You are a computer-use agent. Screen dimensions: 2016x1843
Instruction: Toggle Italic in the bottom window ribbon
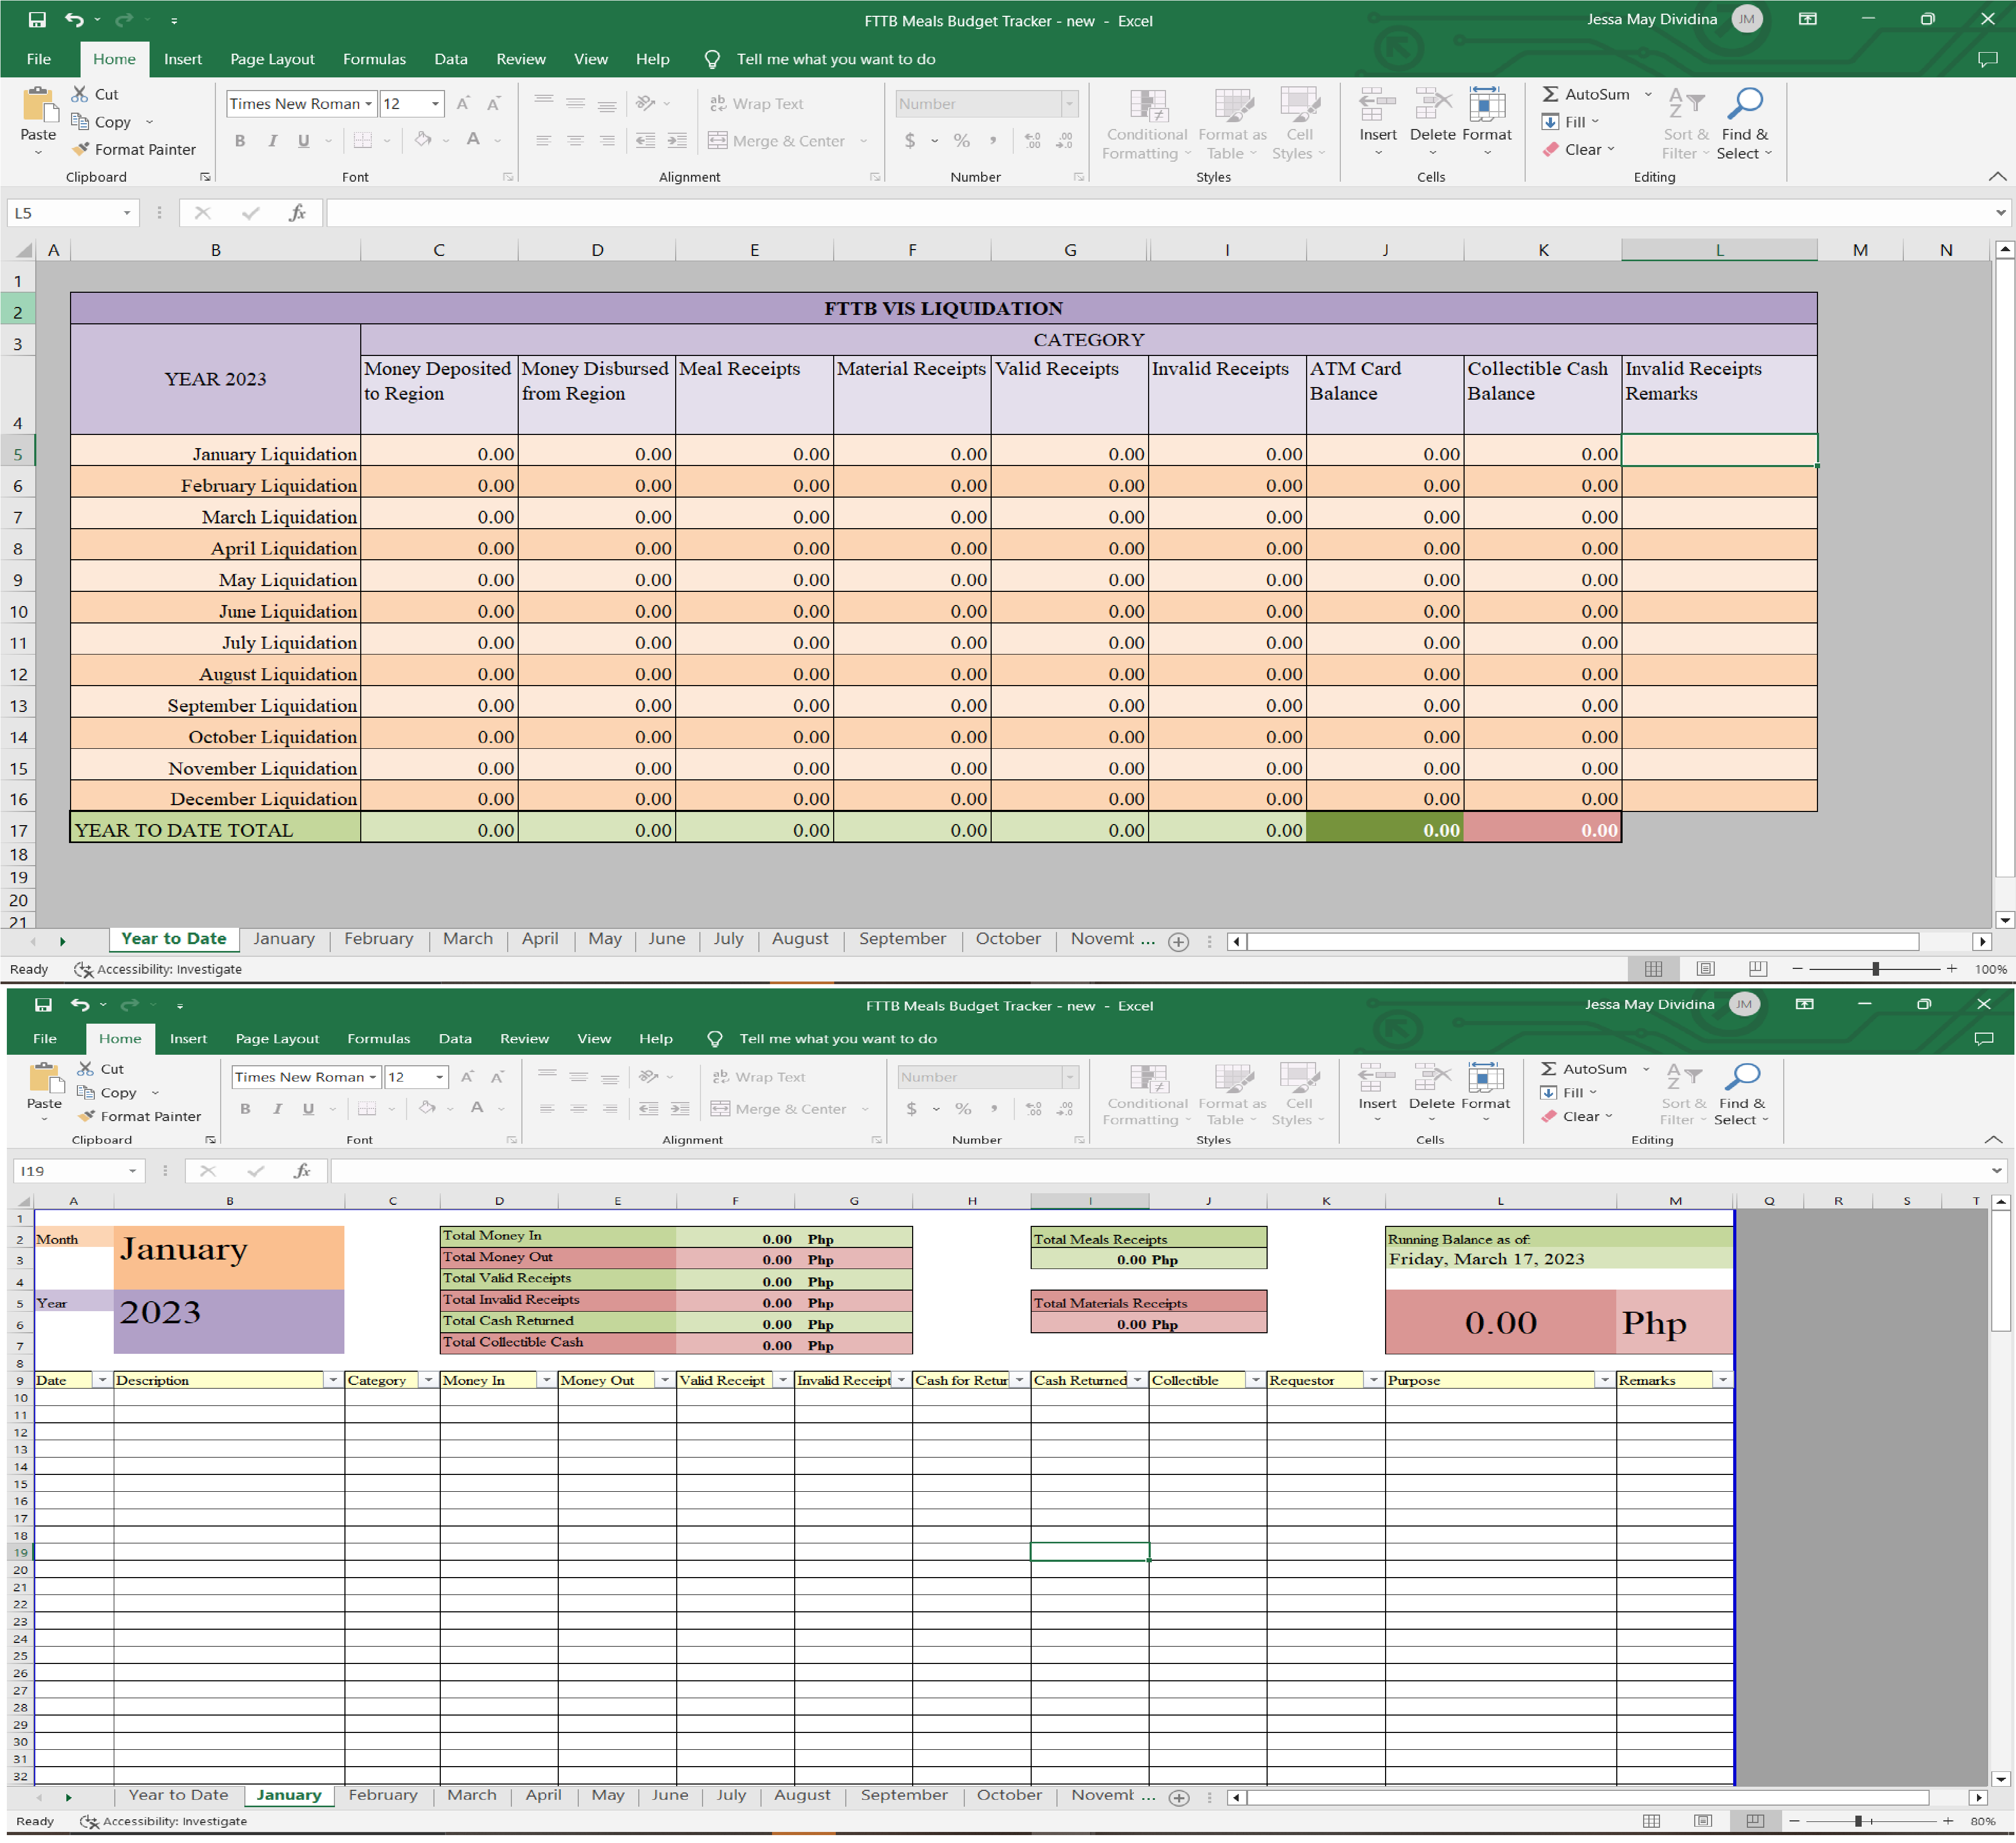click(x=277, y=1108)
